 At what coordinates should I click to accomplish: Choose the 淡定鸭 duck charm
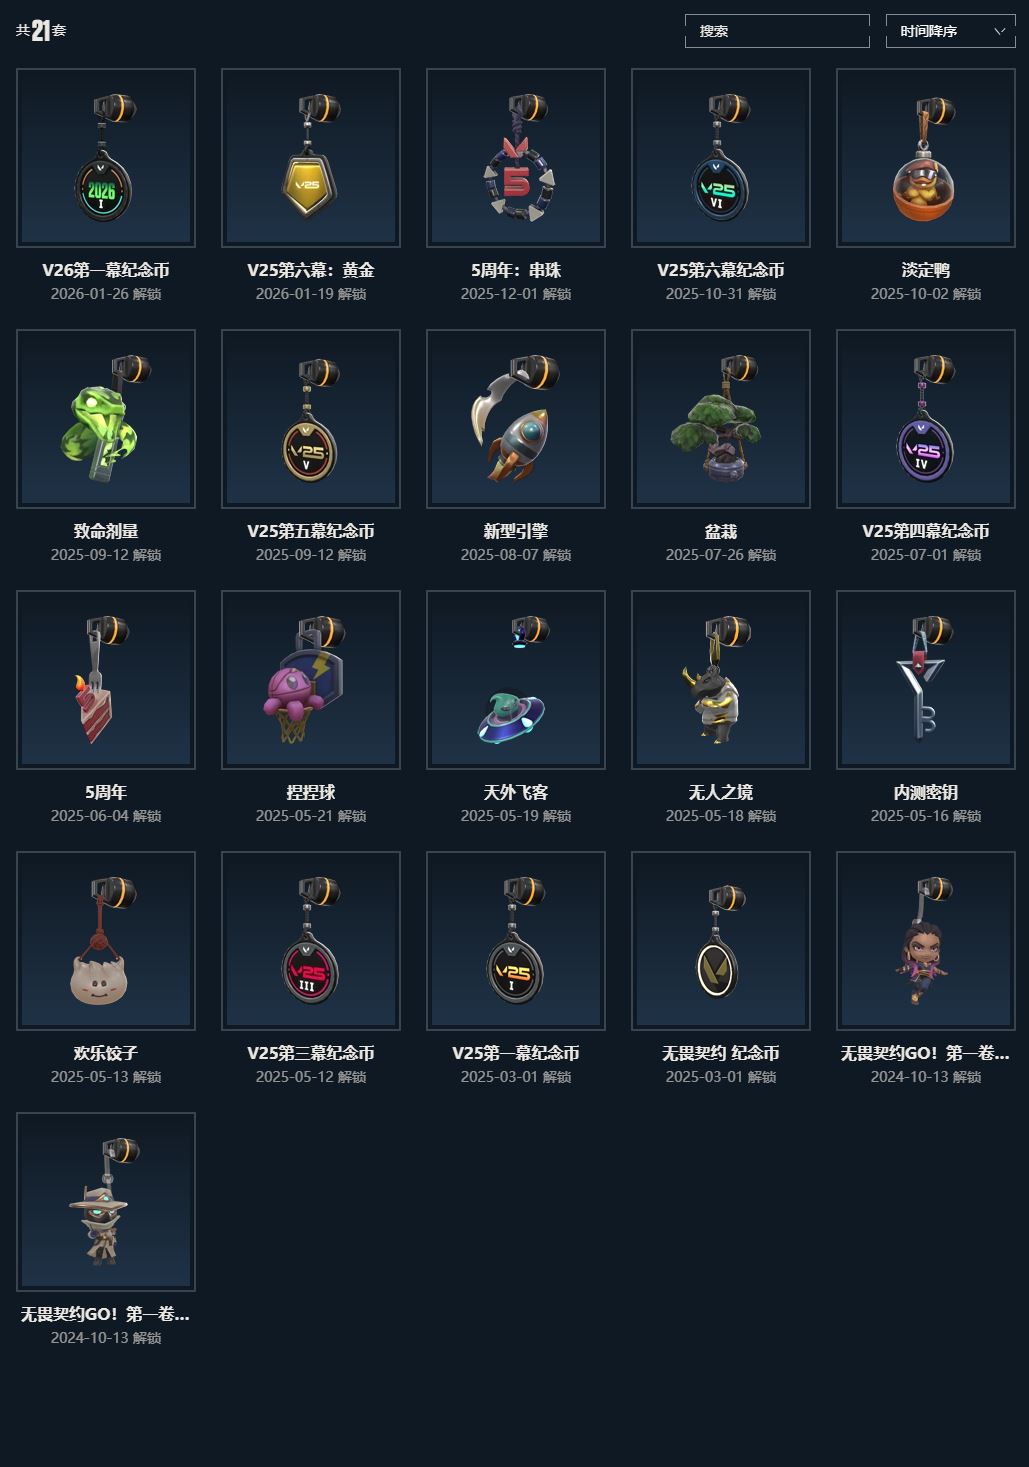(x=926, y=158)
